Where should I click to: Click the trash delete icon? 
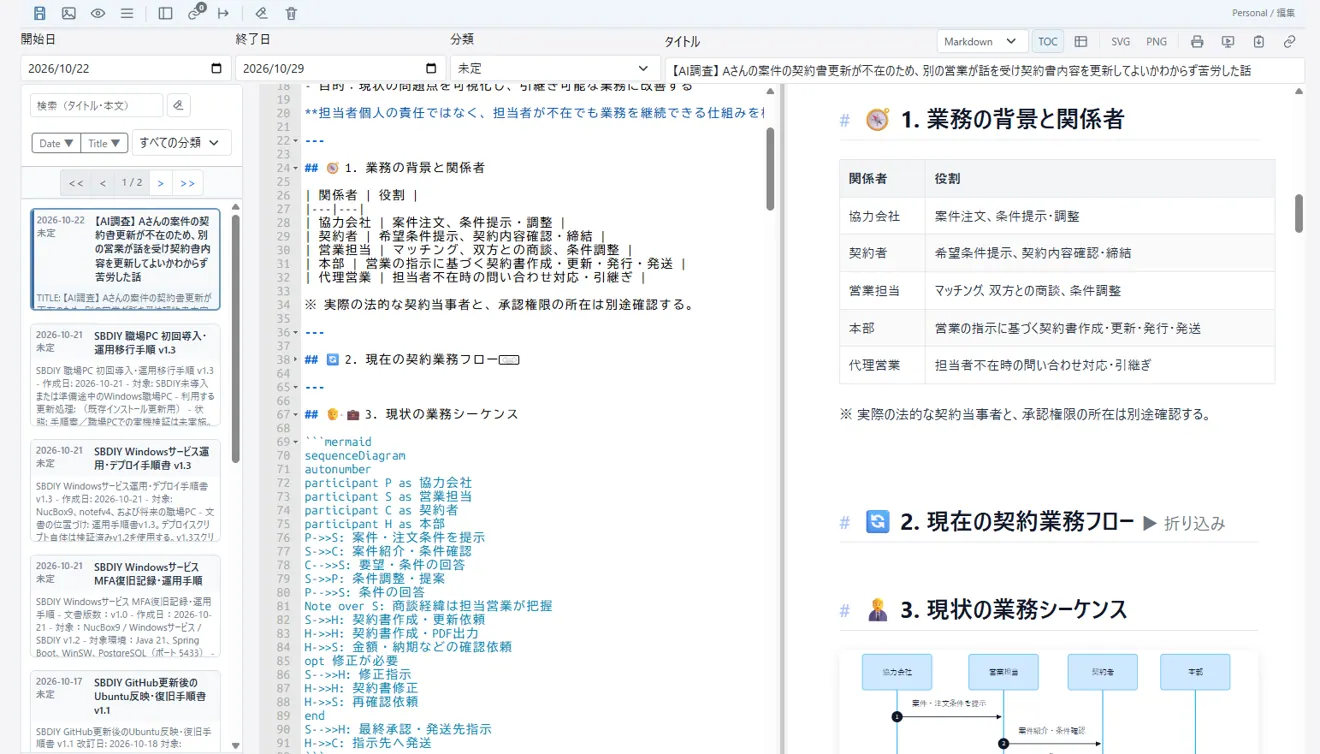(291, 14)
